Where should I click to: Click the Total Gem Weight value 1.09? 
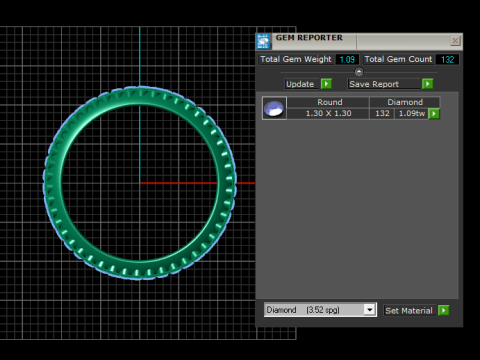(x=347, y=59)
